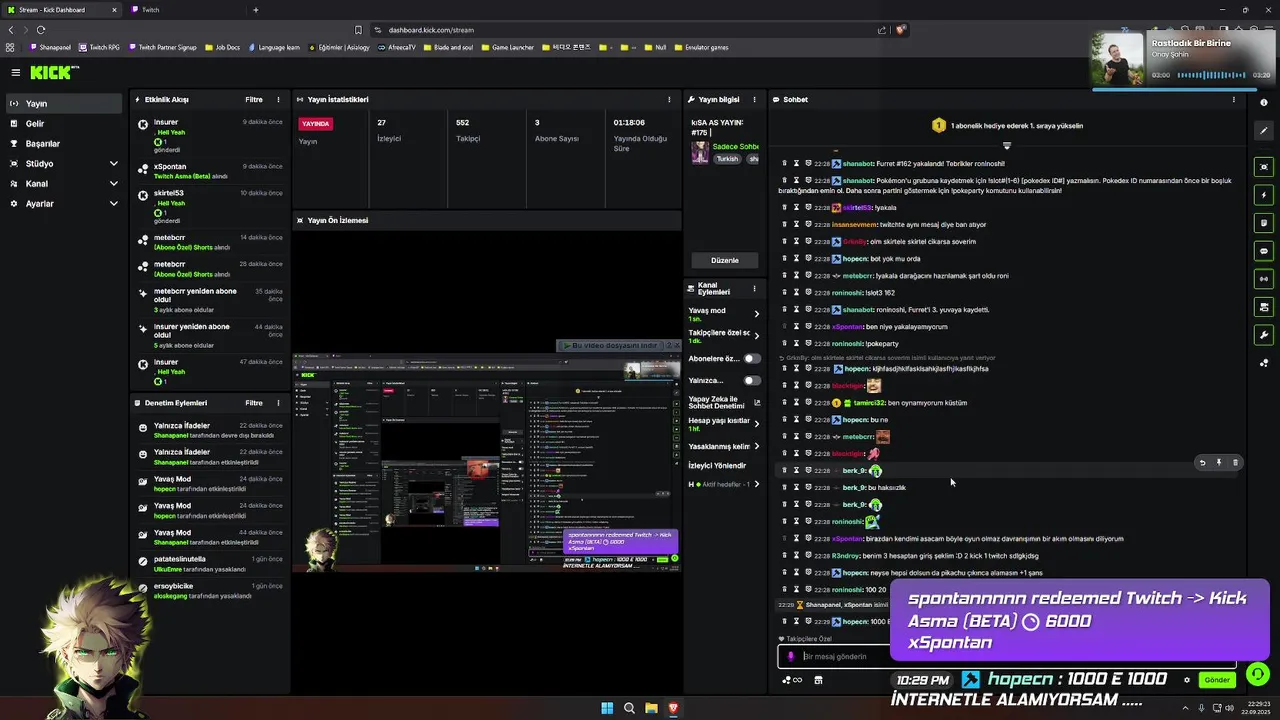Click the chat message input field

(1007, 656)
